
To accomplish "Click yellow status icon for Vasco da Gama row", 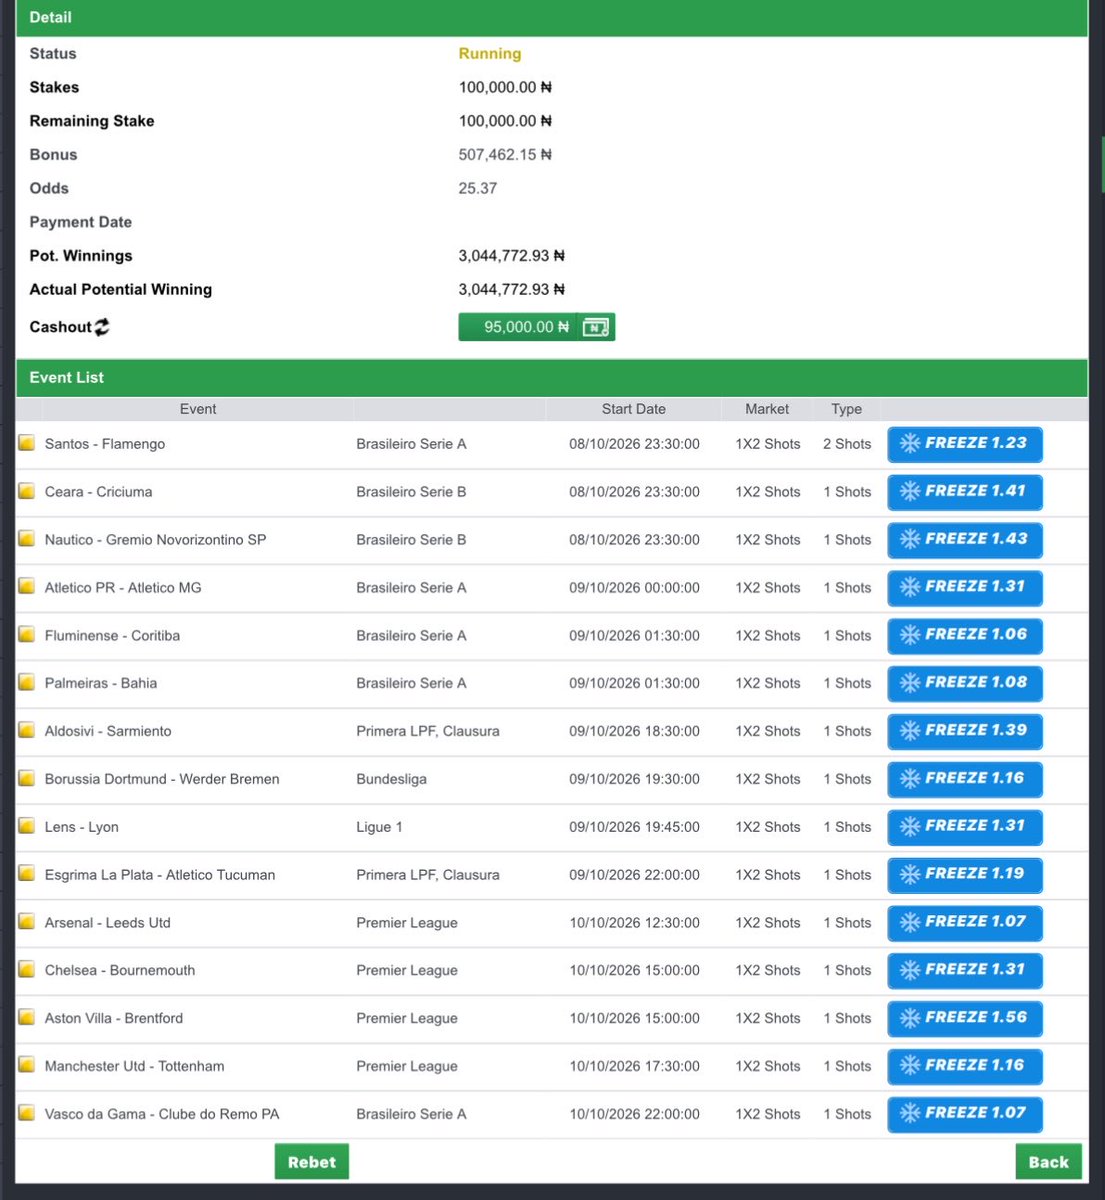I will point(27,1113).
